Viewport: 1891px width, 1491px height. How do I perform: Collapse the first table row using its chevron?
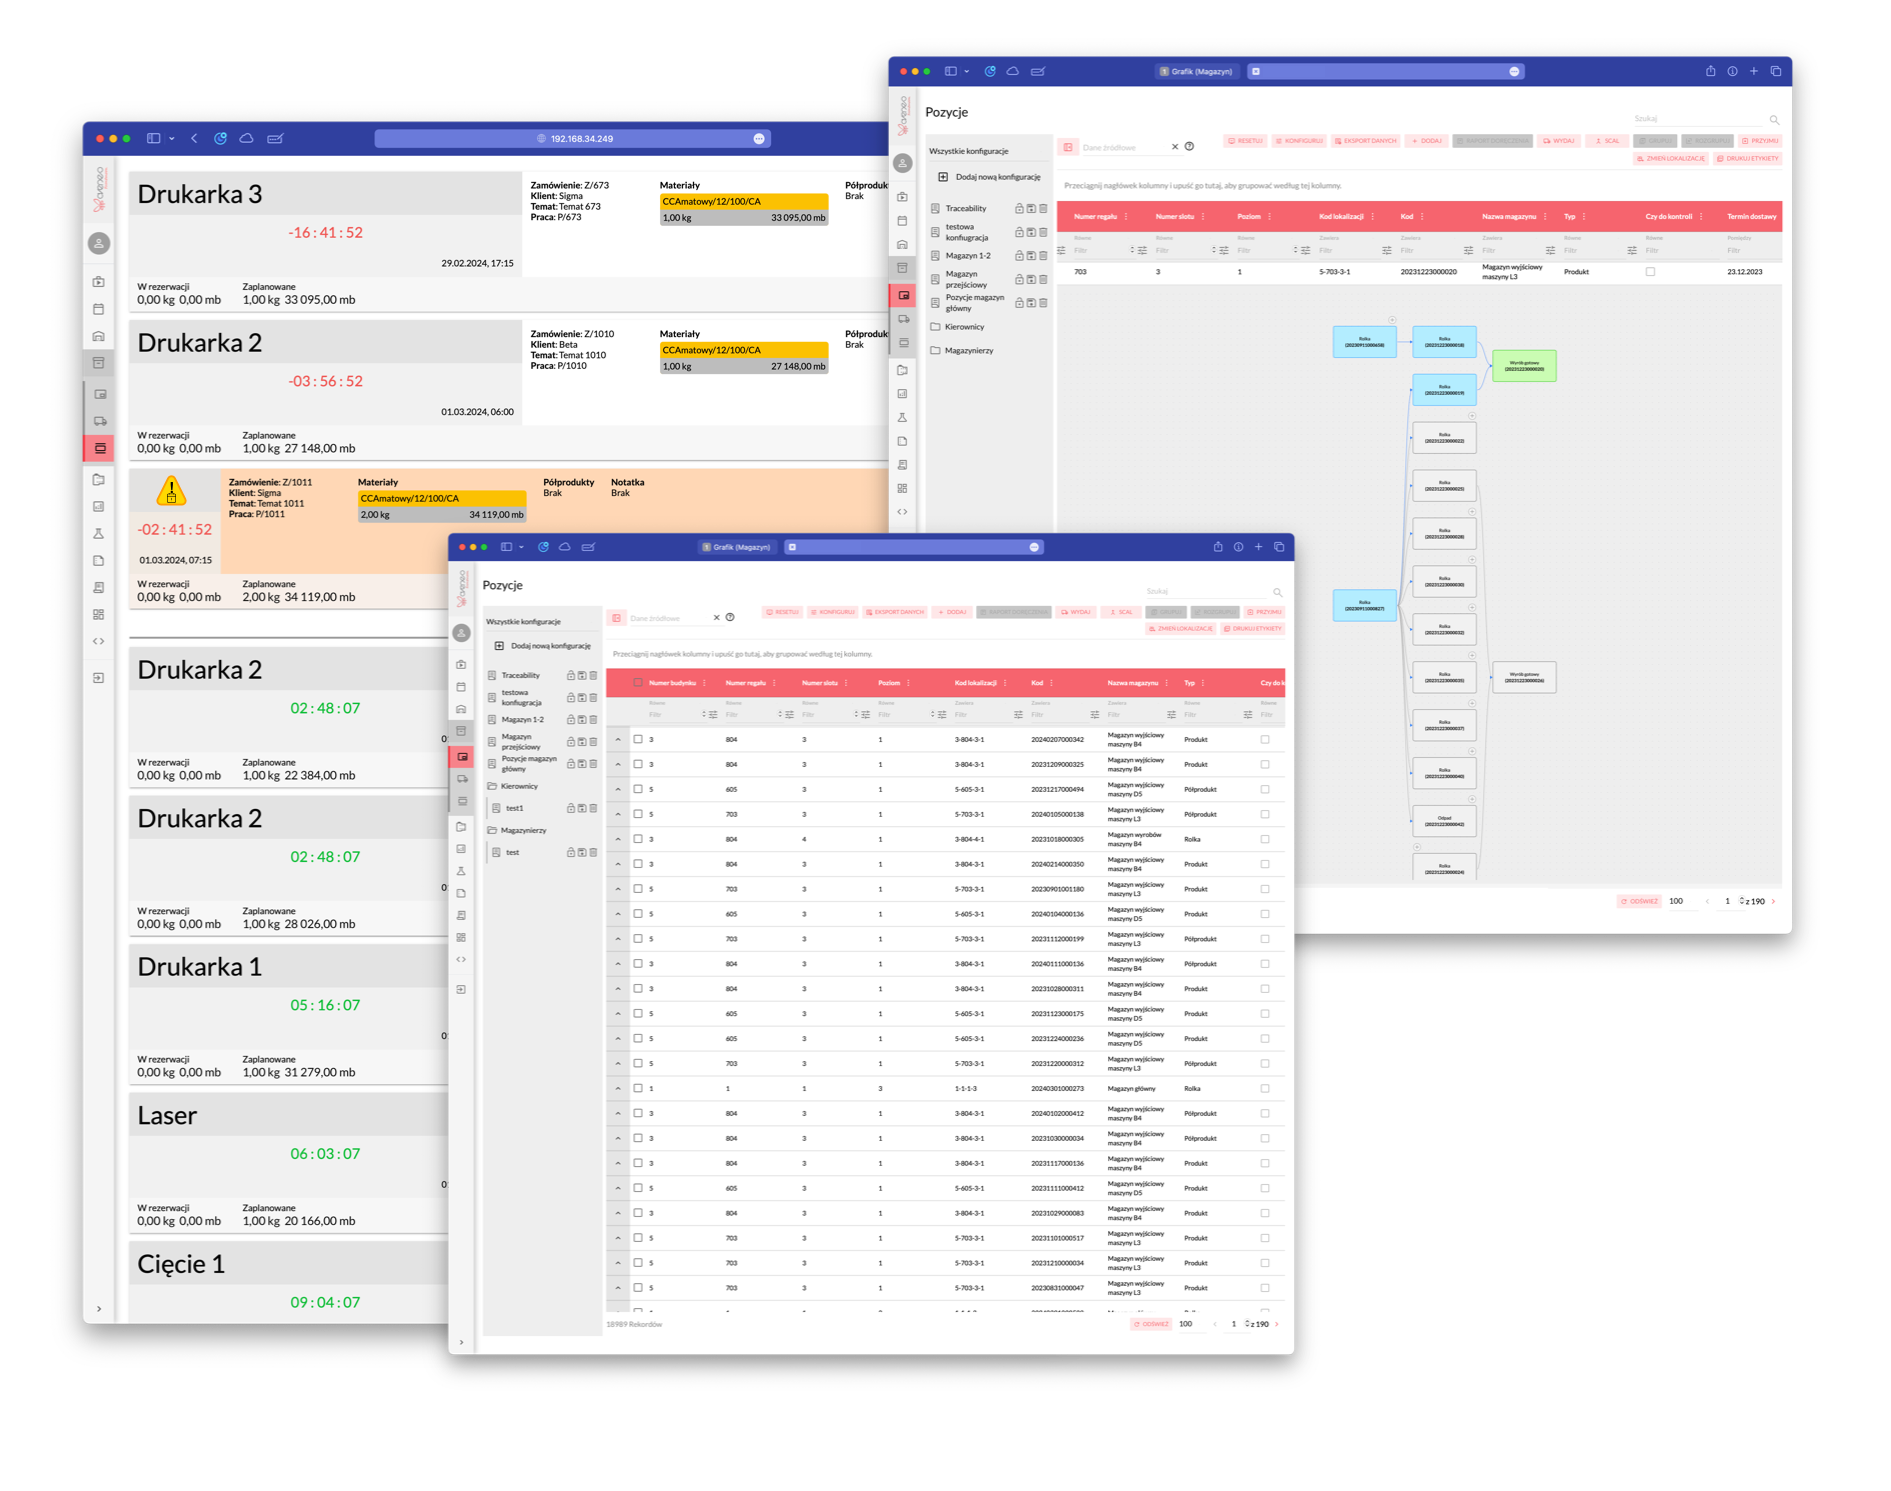pyautogui.click(x=618, y=739)
